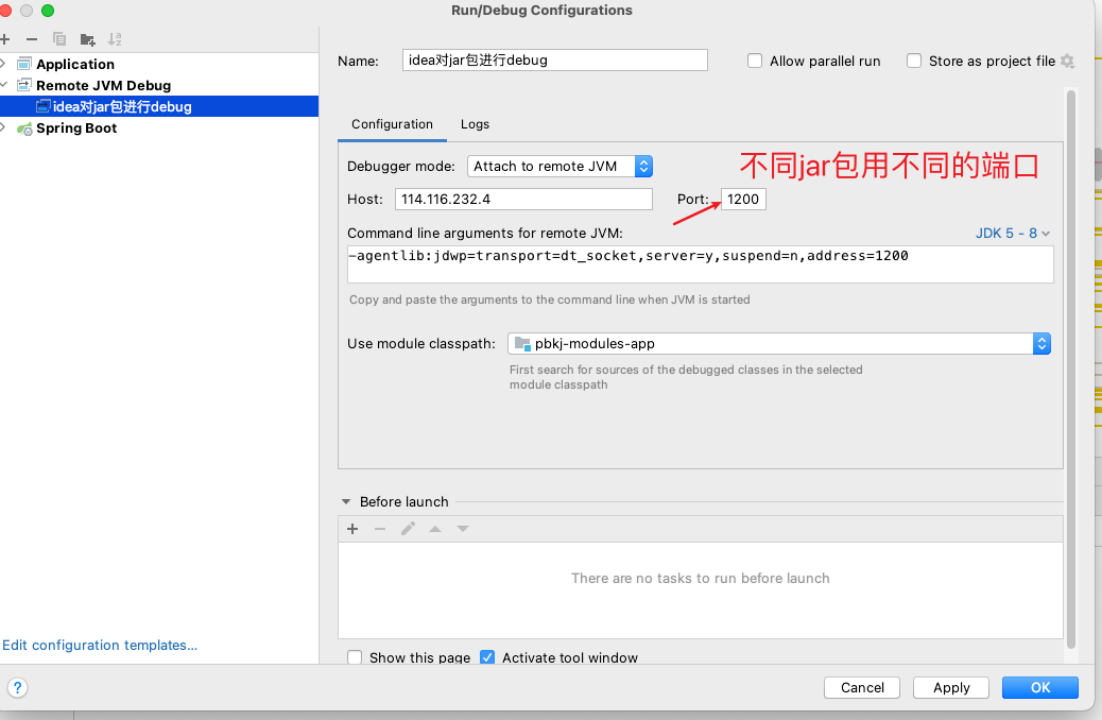
Task: Check Store as project file
Action: pos(914,61)
